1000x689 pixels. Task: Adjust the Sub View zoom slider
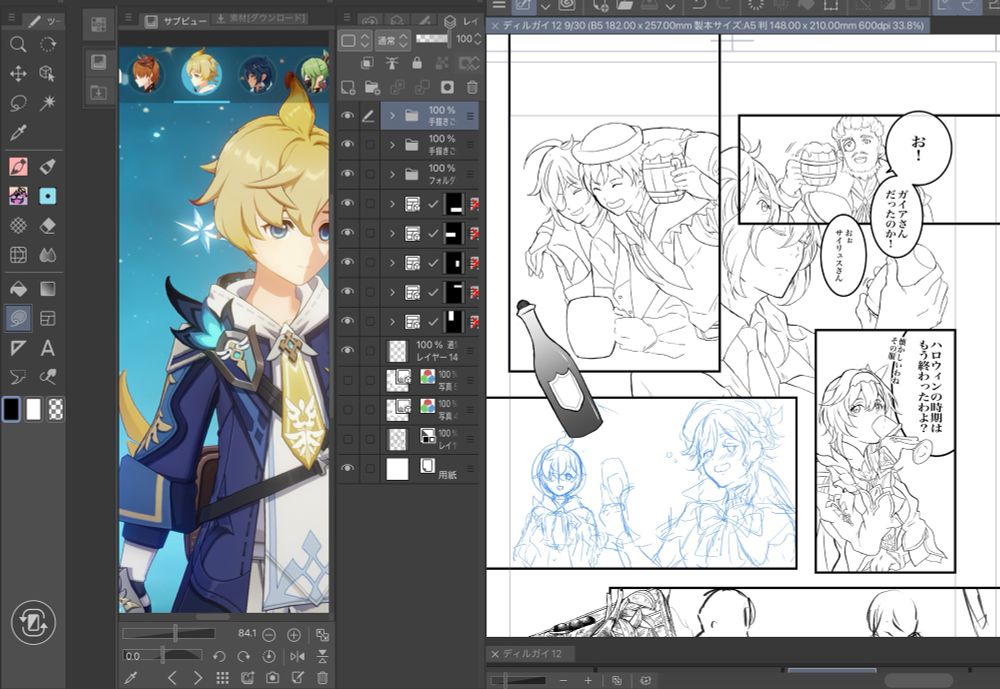point(169,633)
